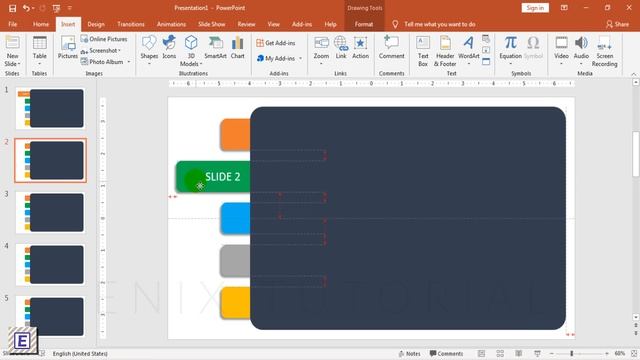Switch to Reading view
This screenshot has height=360, width=640.
518,353
